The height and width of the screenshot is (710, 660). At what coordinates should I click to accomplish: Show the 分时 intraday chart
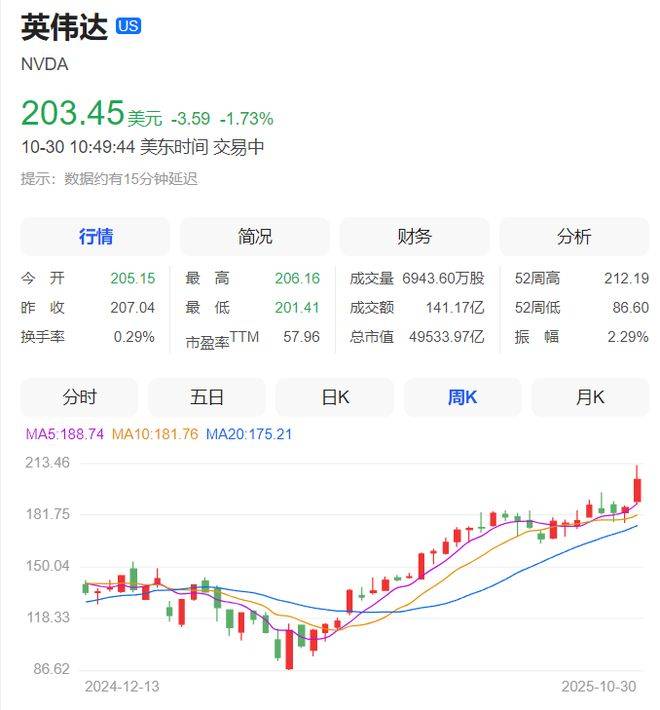point(80,397)
